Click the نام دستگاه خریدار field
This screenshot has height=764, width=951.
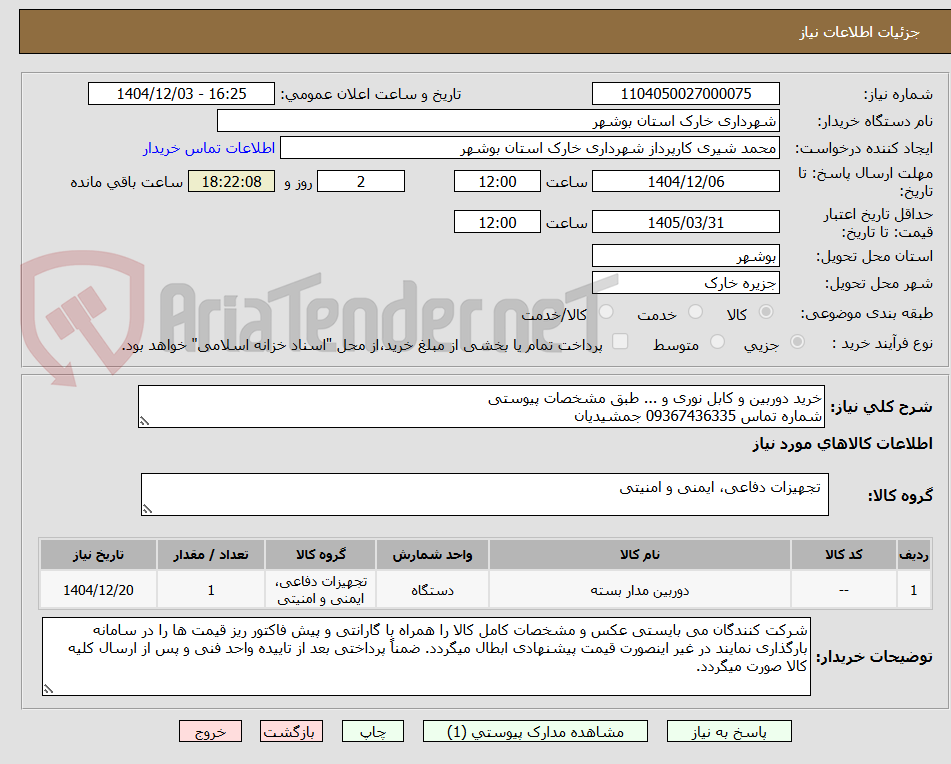click(x=498, y=121)
